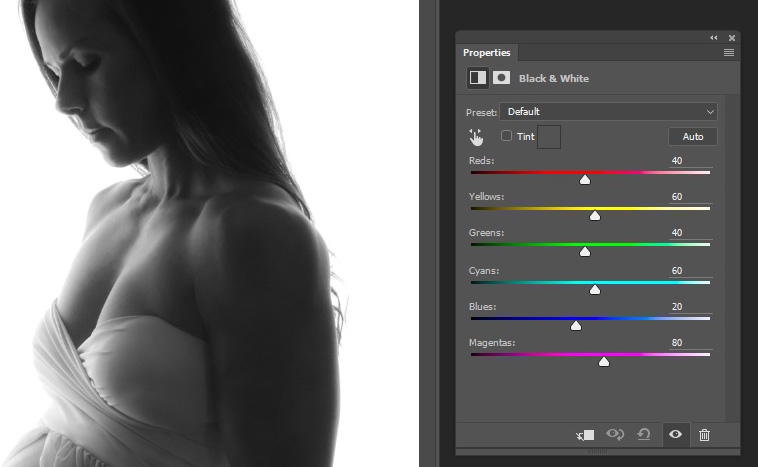Open the Preset dropdown showing Default
Image resolution: width=758 pixels, height=467 pixels.
608,112
